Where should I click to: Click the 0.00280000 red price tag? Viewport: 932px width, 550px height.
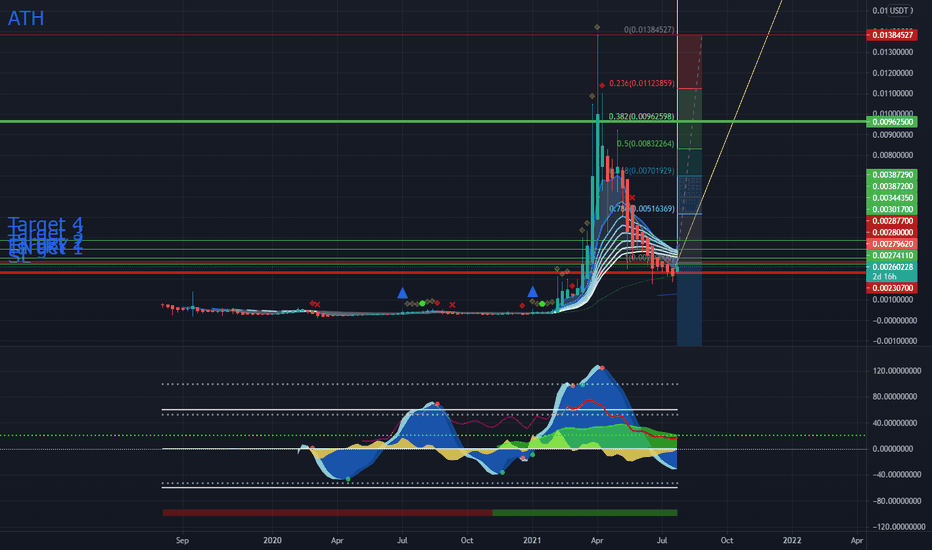coord(892,232)
